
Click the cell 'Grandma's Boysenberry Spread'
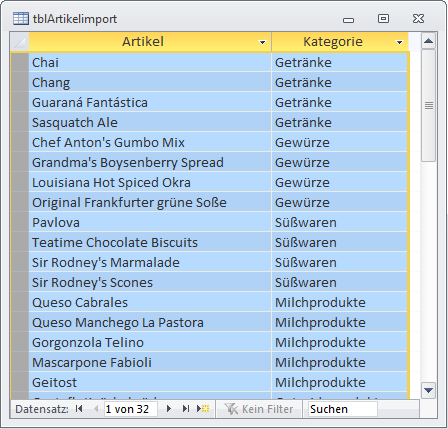pos(150,162)
